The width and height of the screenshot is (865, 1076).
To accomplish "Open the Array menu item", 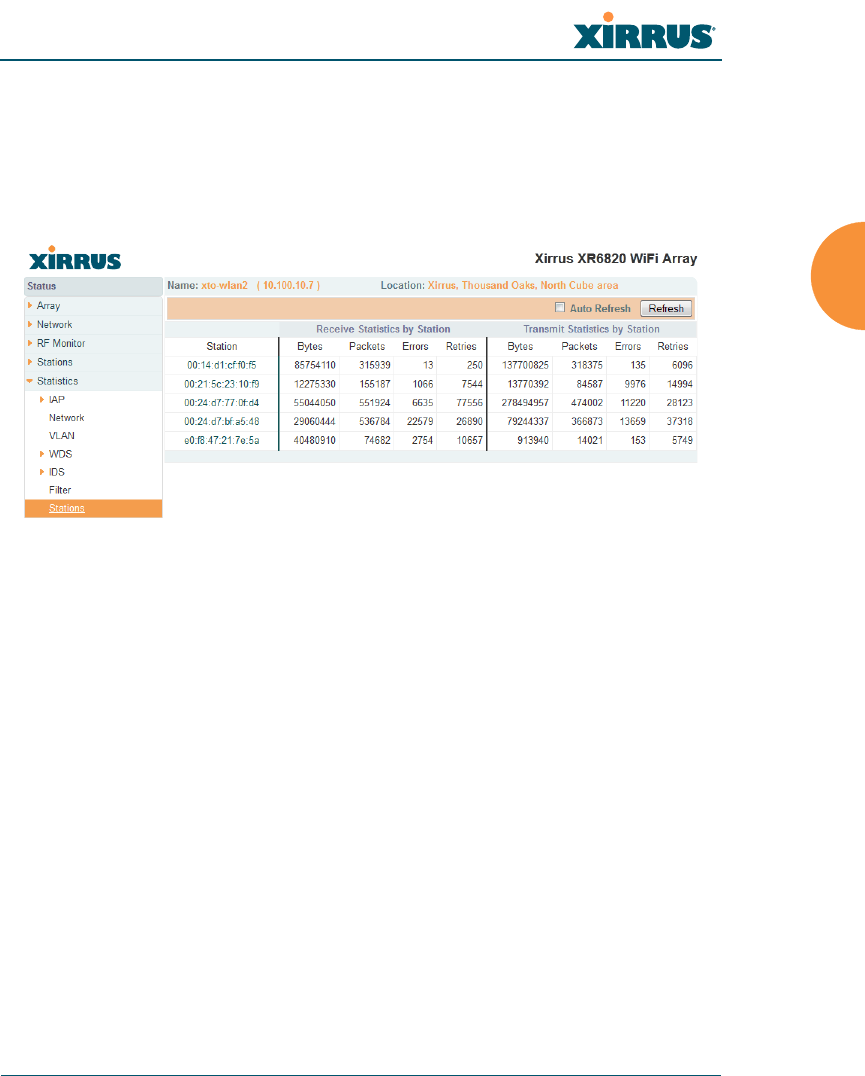I will [49, 305].
